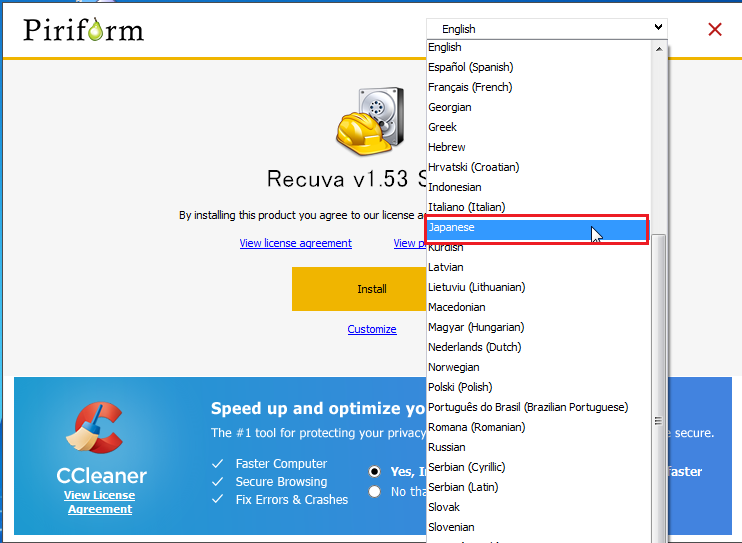Open the language combo box showing English

tap(547, 29)
